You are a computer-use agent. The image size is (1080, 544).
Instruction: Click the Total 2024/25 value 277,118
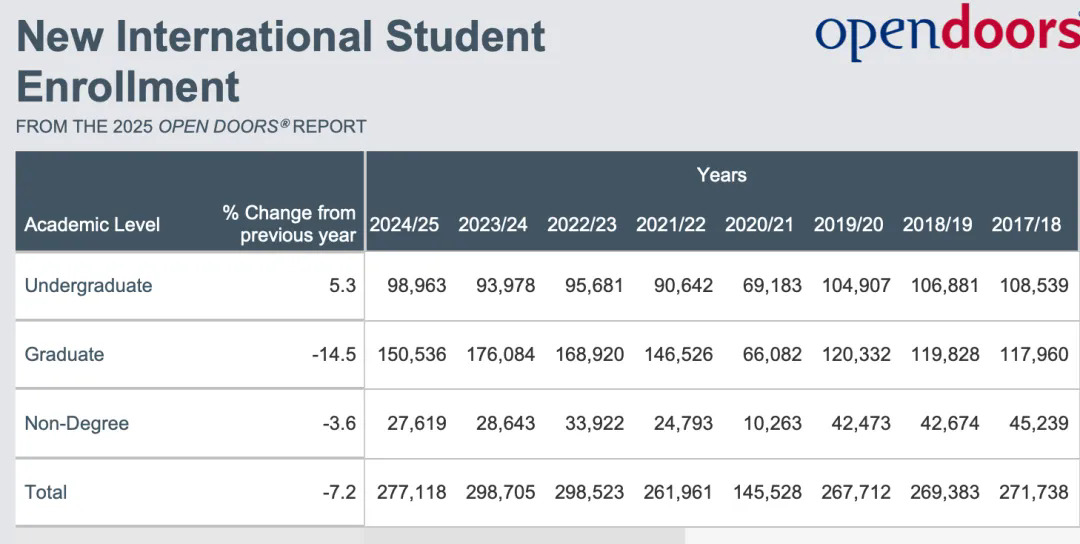pos(412,492)
